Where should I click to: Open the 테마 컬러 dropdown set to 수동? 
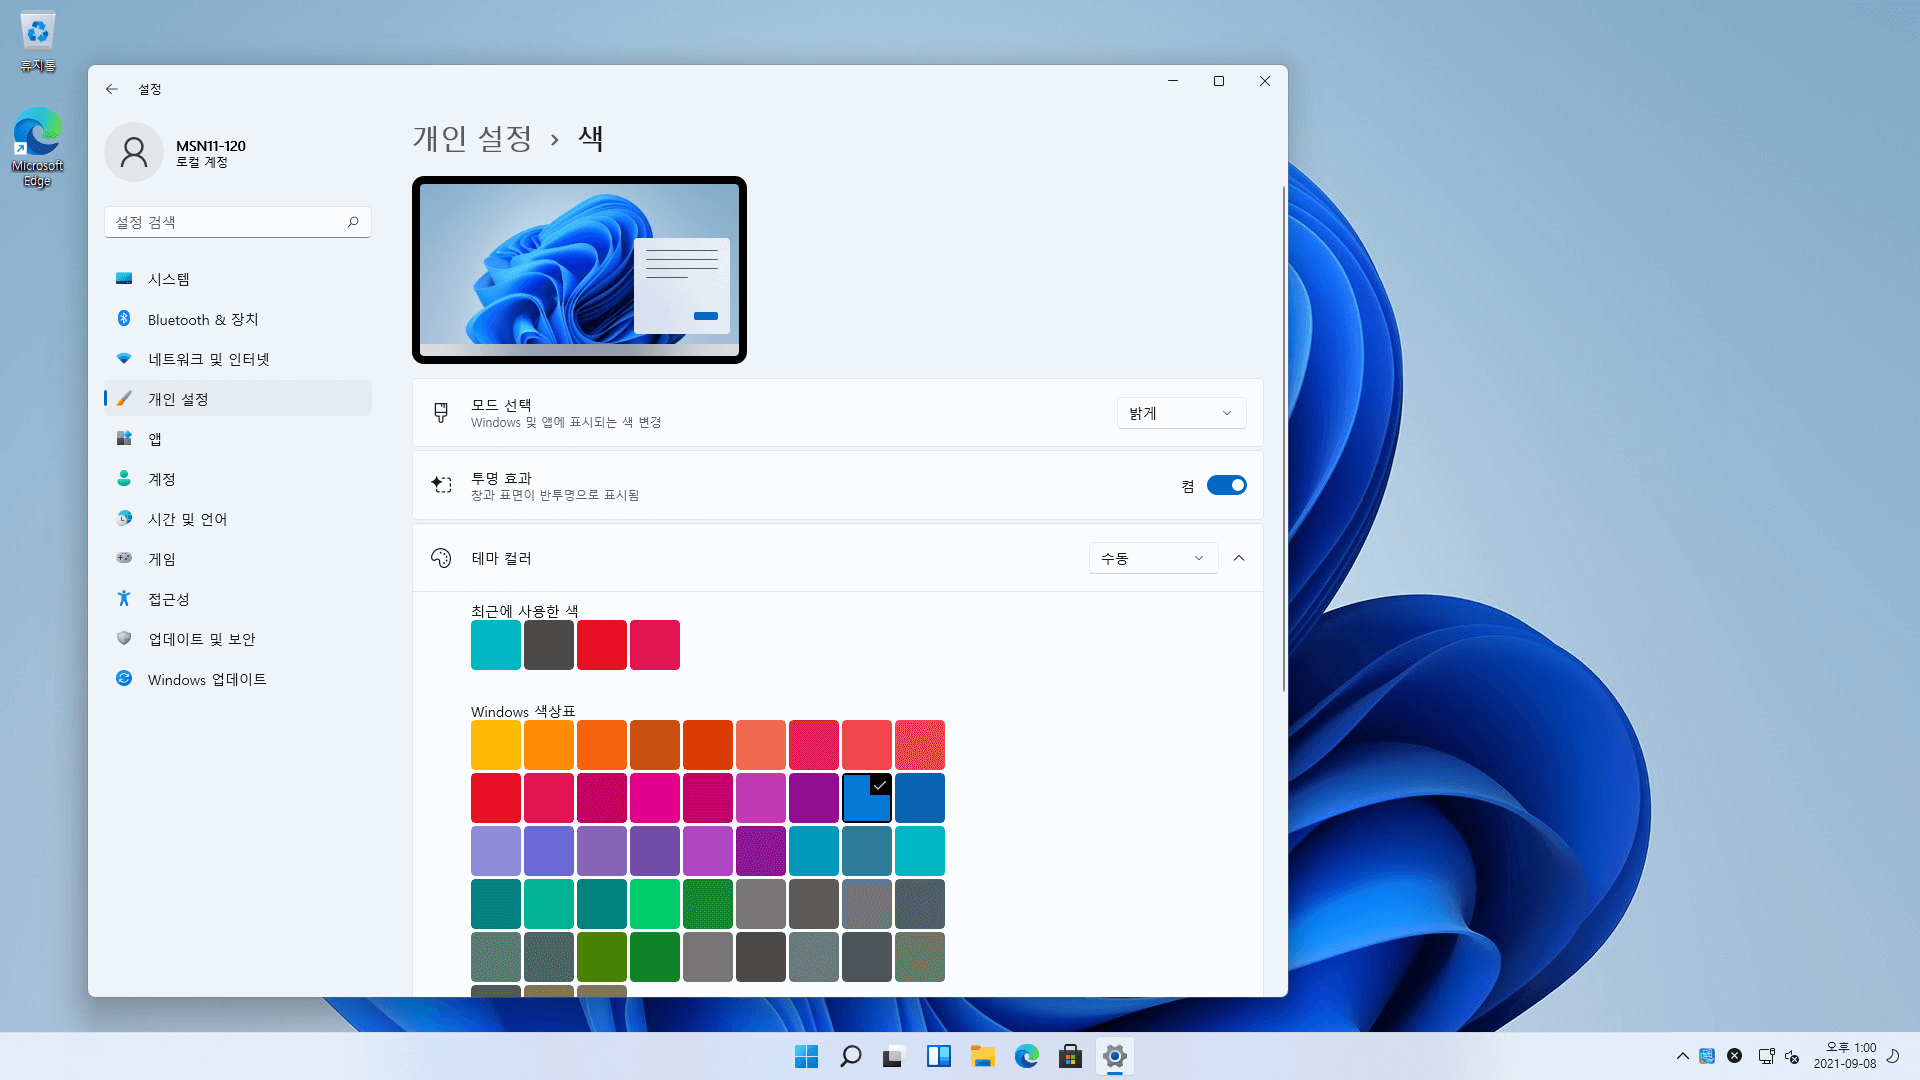point(1153,558)
